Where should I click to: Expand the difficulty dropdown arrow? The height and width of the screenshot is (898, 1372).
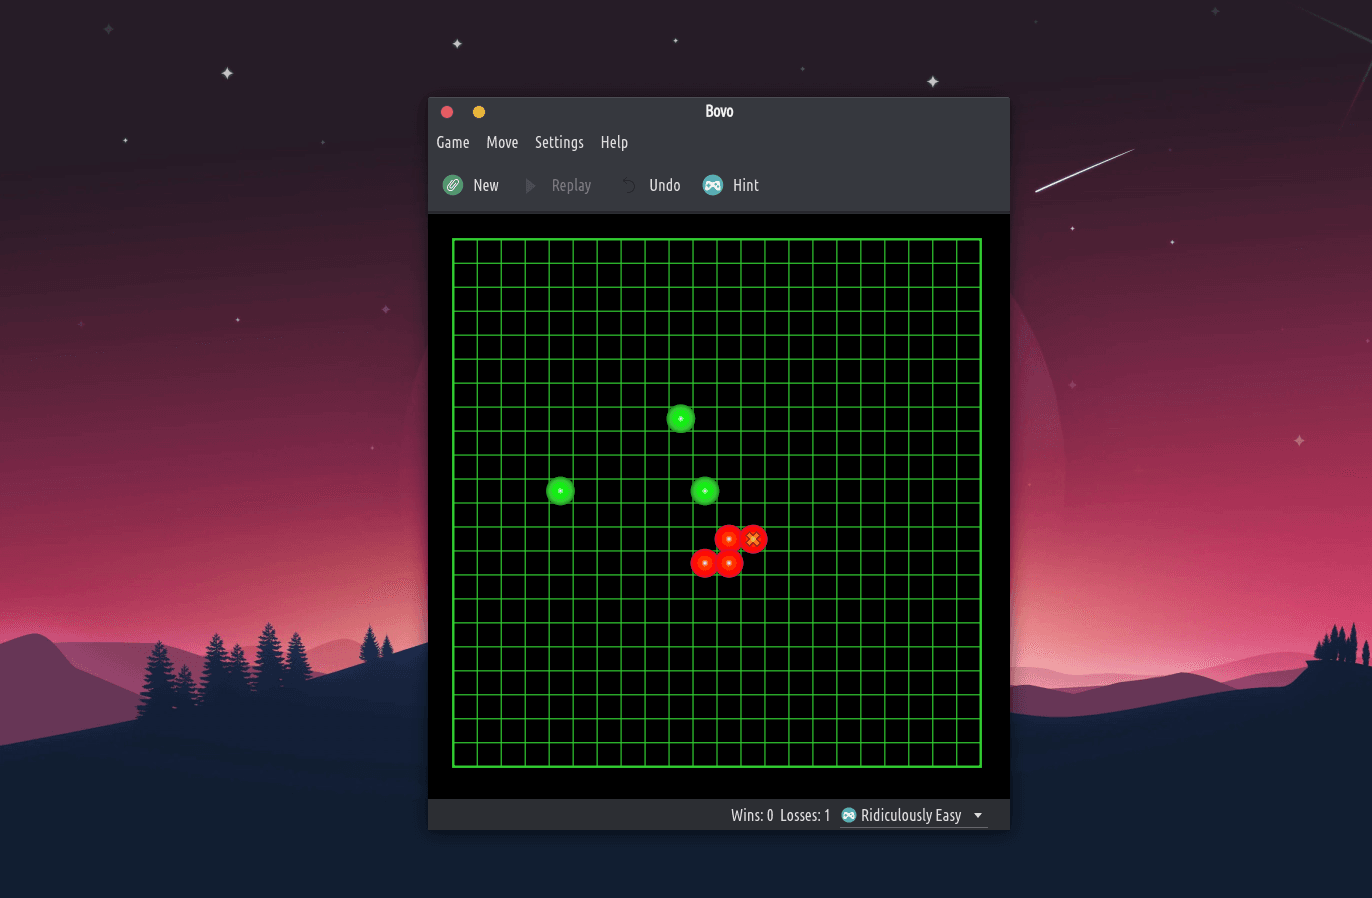(978, 815)
